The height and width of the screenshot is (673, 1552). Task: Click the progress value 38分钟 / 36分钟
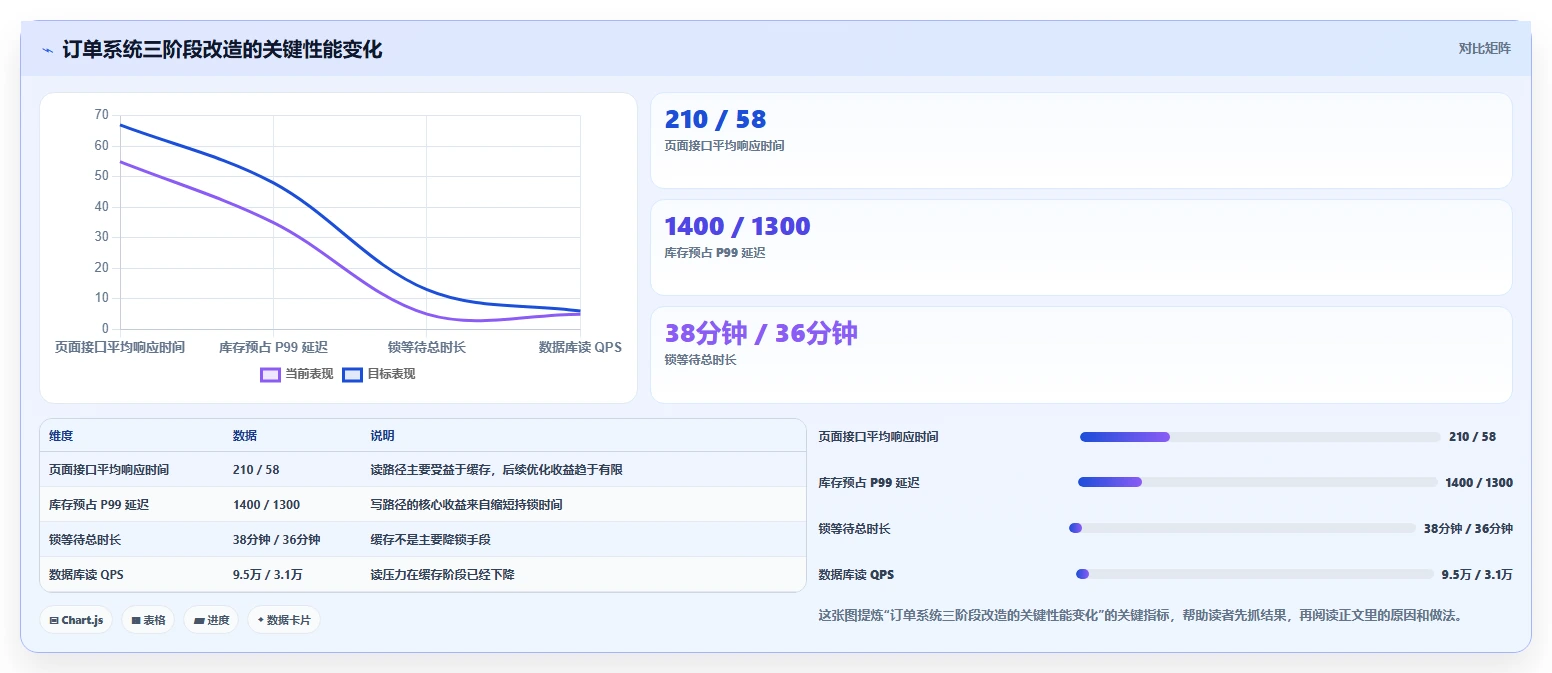point(1468,529)
